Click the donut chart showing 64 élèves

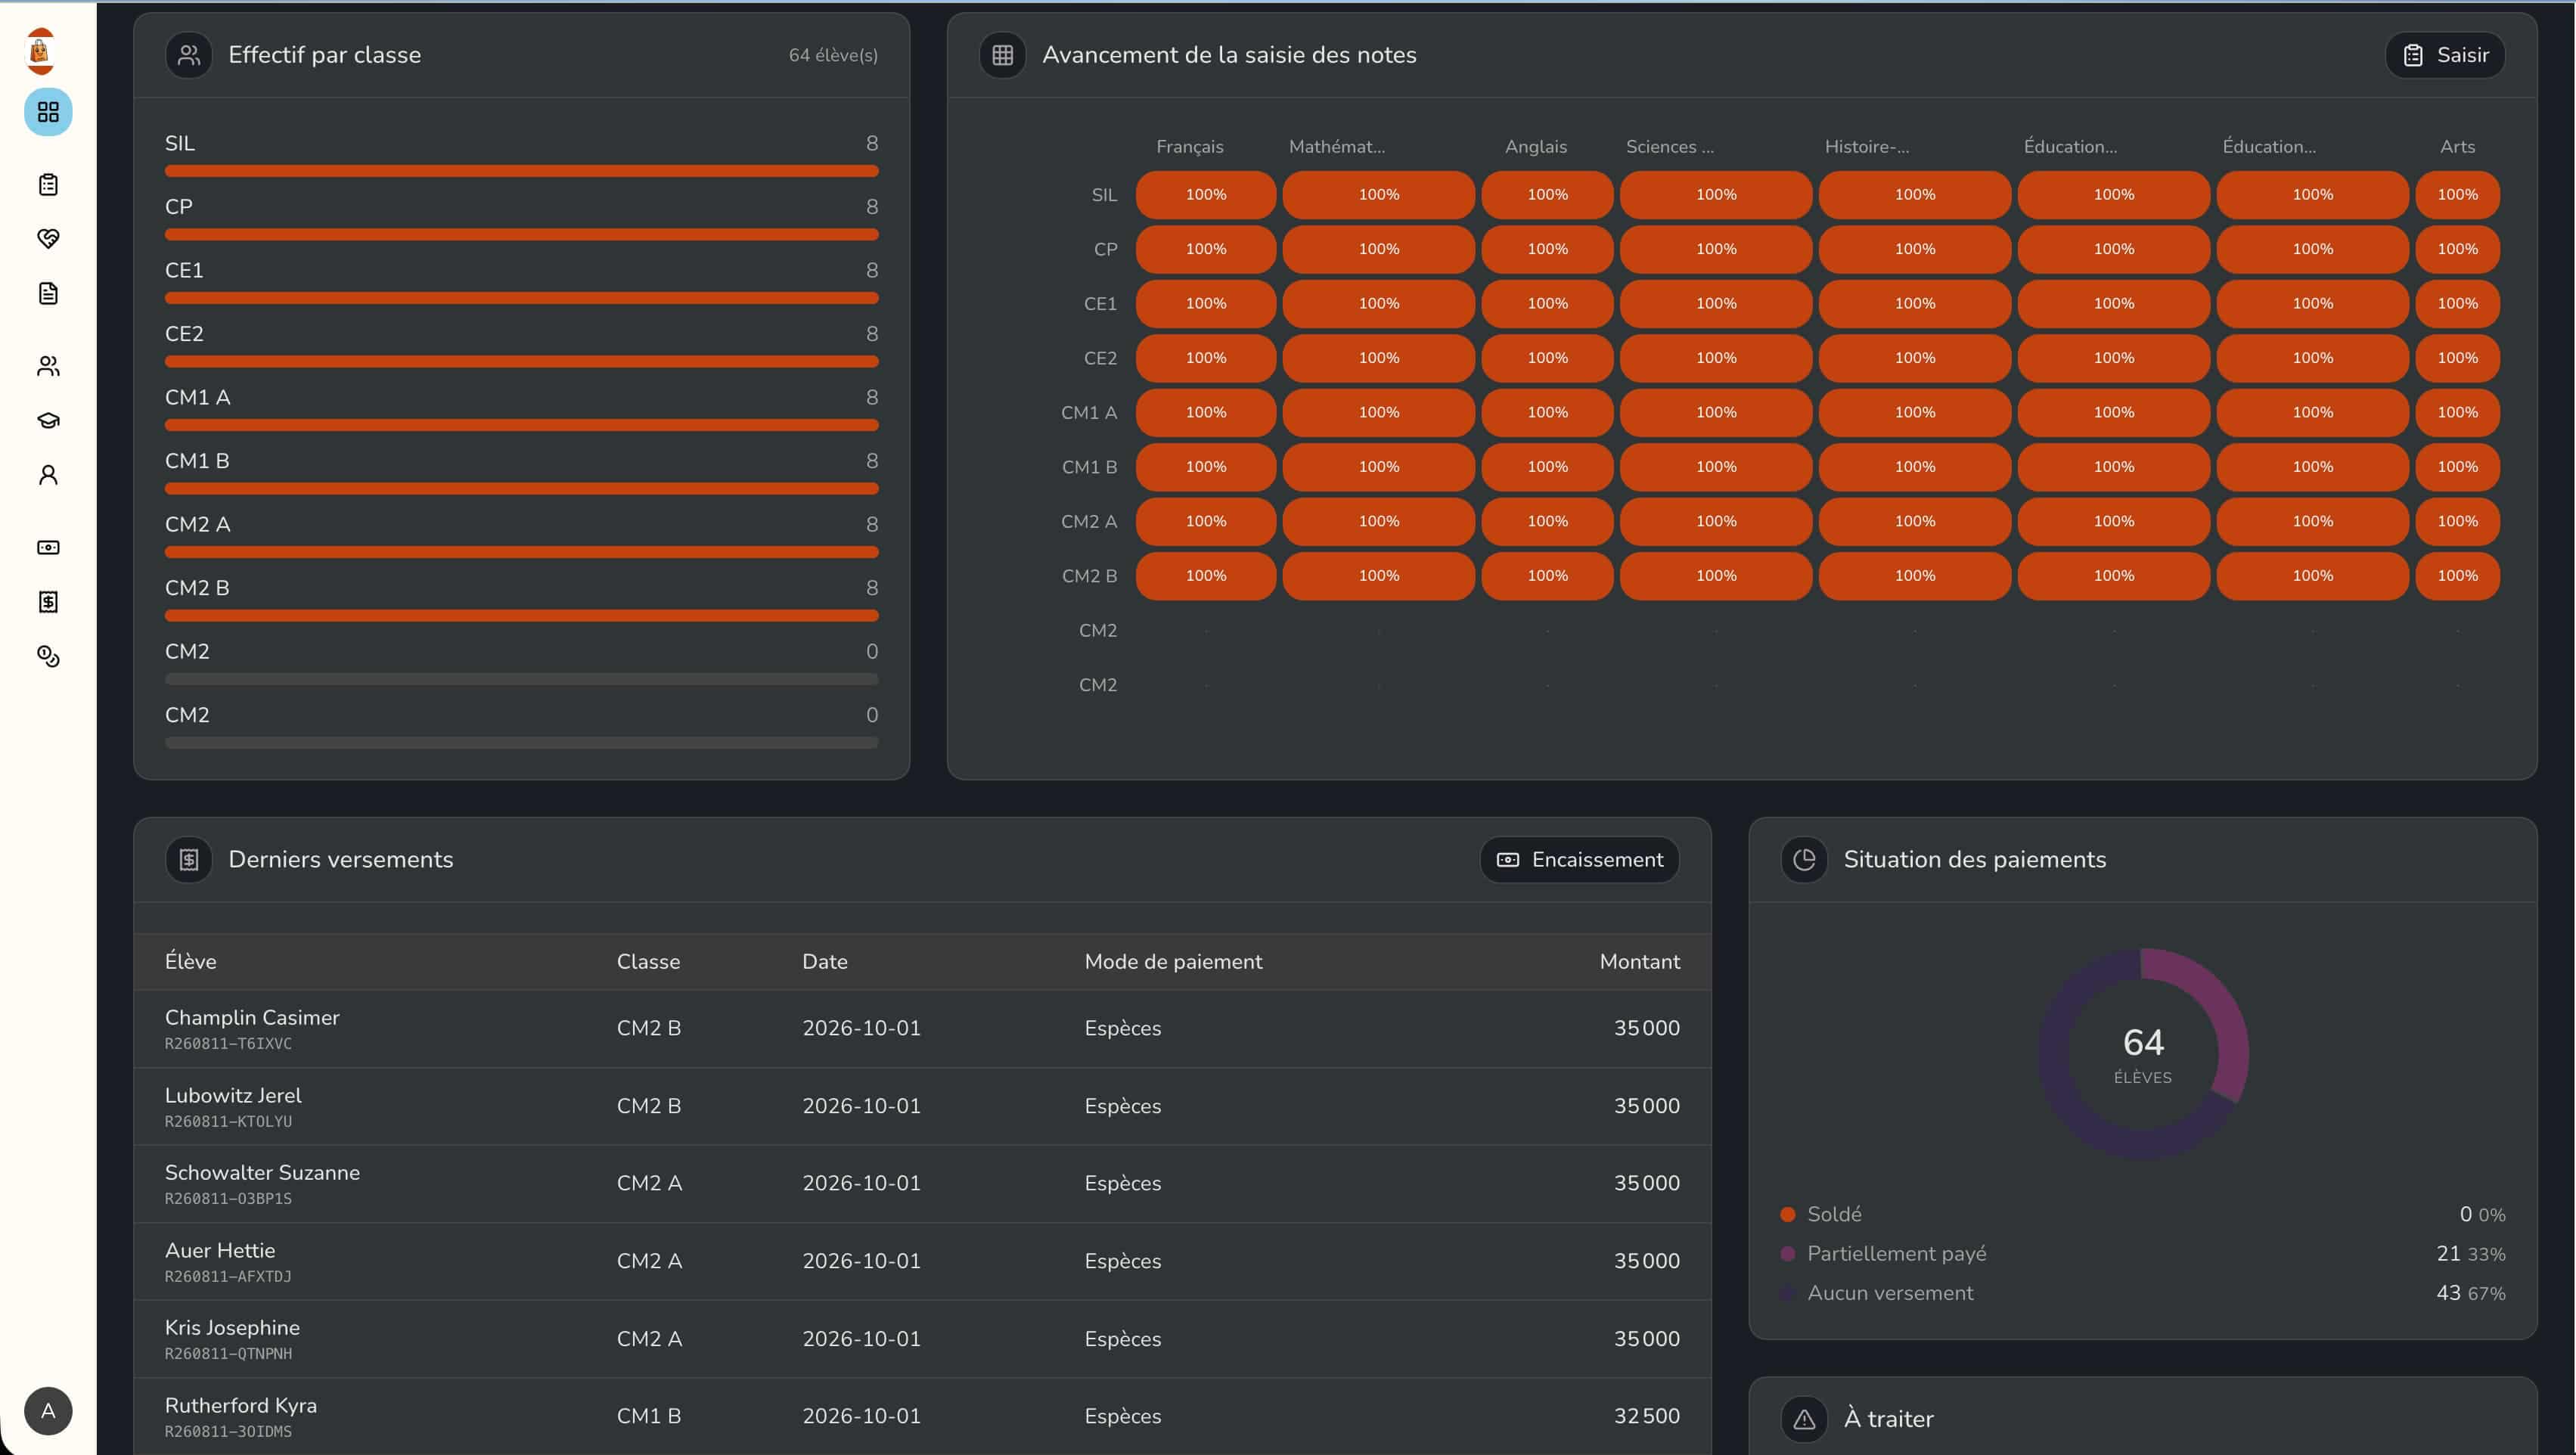(2143, 1053)
